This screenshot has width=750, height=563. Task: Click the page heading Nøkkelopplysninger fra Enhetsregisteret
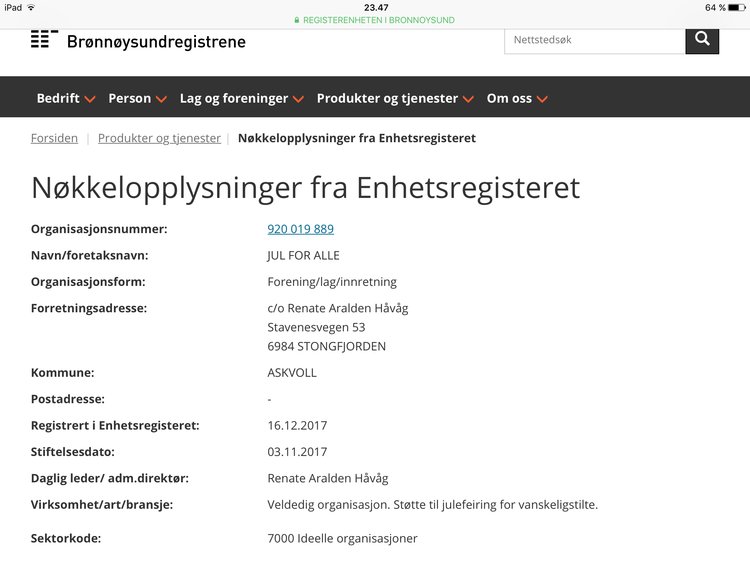tap(306, 188)
